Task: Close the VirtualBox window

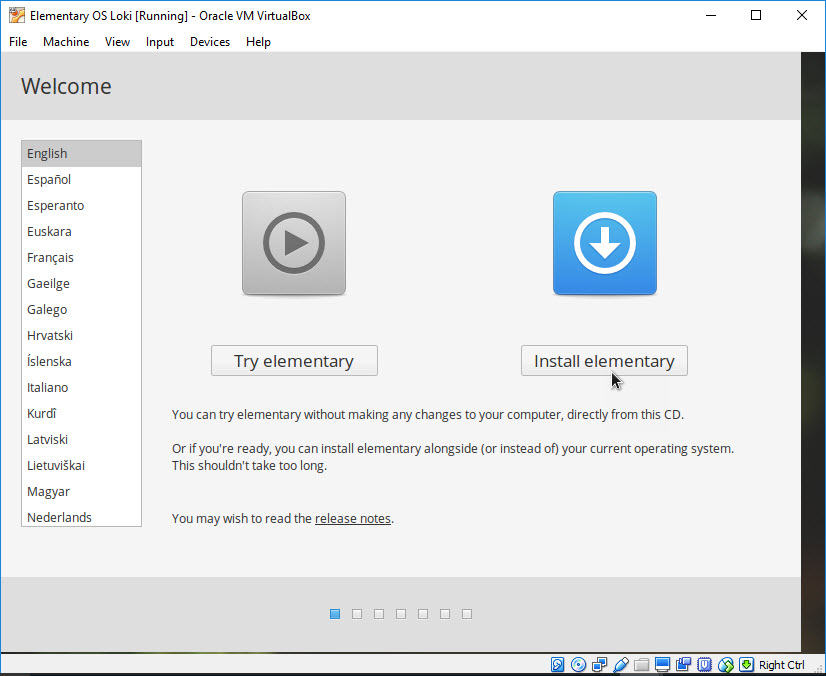Action: pos(802,15)
